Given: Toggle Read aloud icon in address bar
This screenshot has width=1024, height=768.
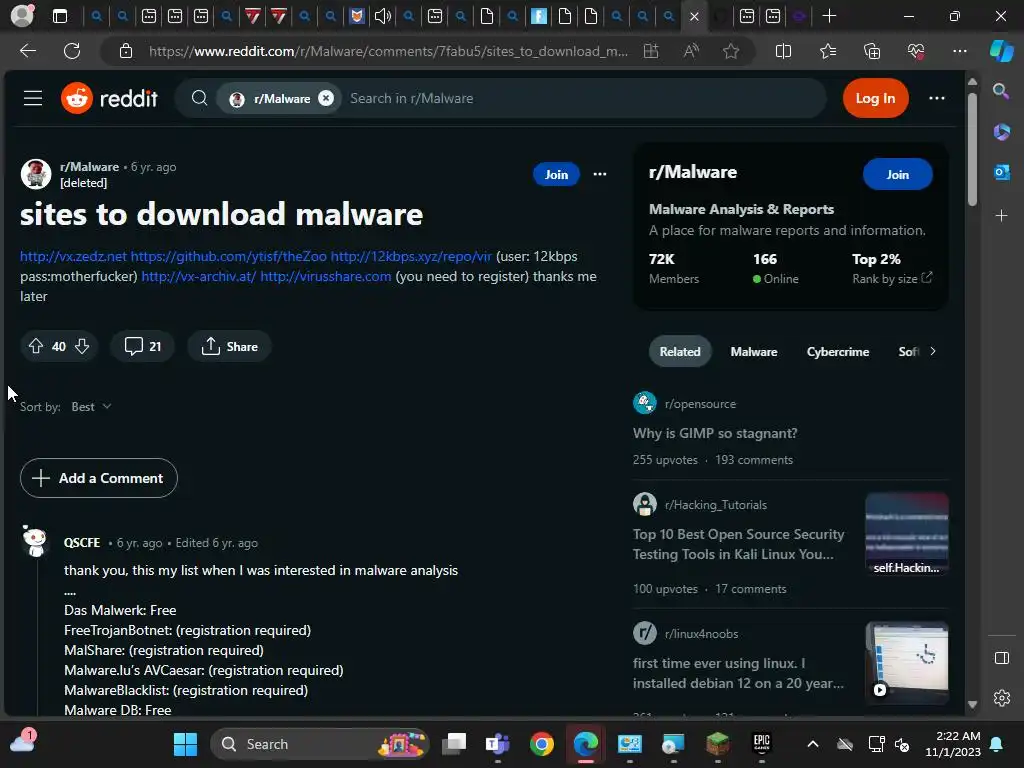Looking at the screenshot, I should [x=691, y=51].
